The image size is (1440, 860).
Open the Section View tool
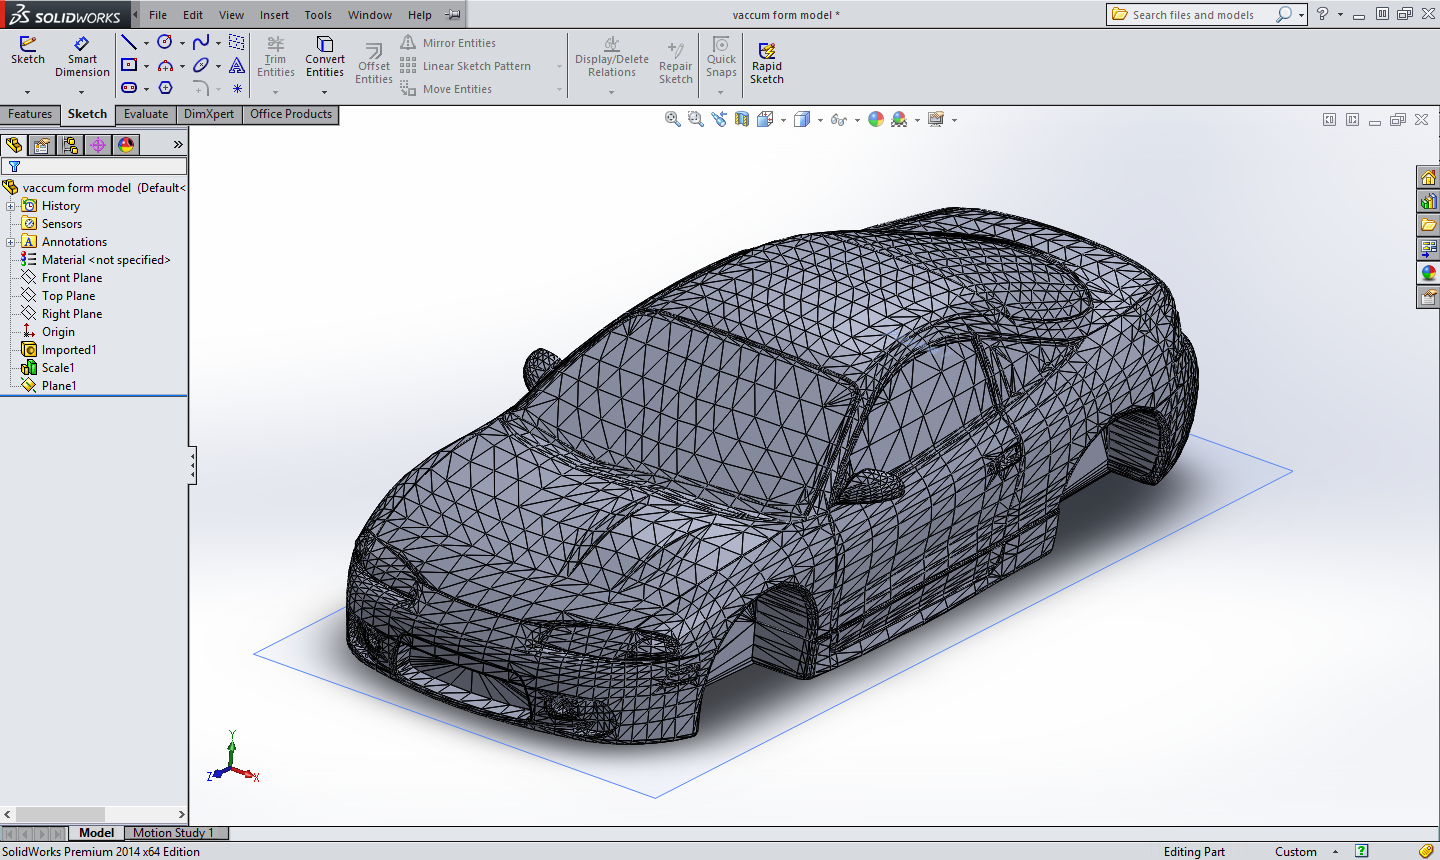pyautogui.click(x=740, y=119)
